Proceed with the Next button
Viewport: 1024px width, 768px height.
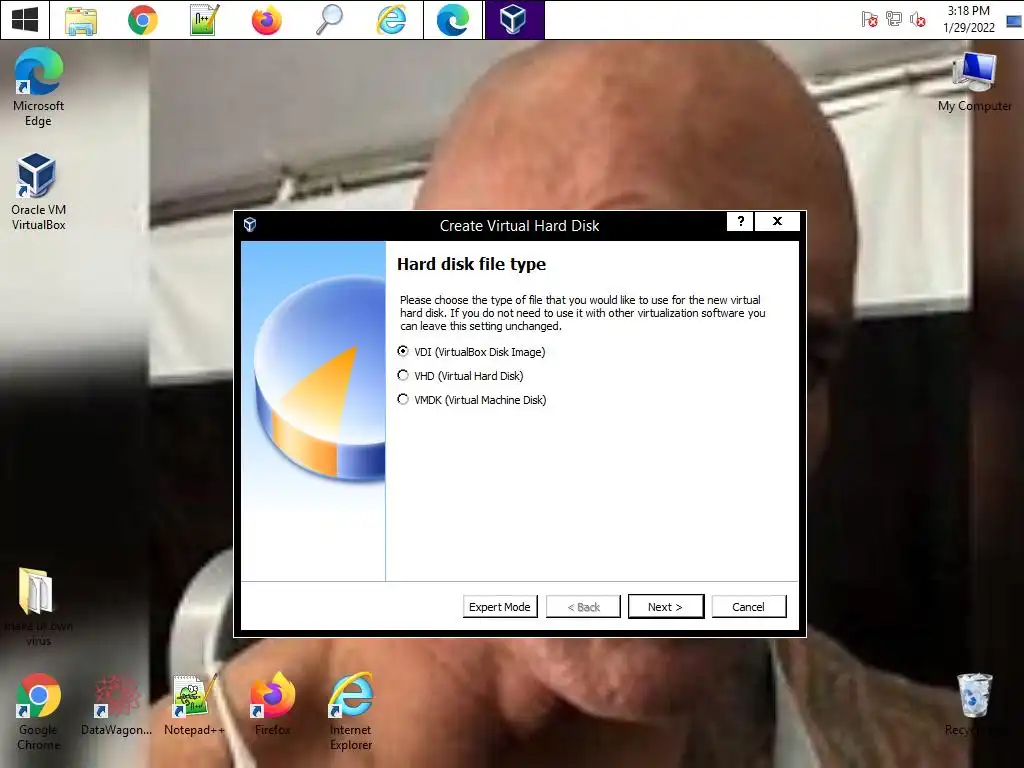665,607
